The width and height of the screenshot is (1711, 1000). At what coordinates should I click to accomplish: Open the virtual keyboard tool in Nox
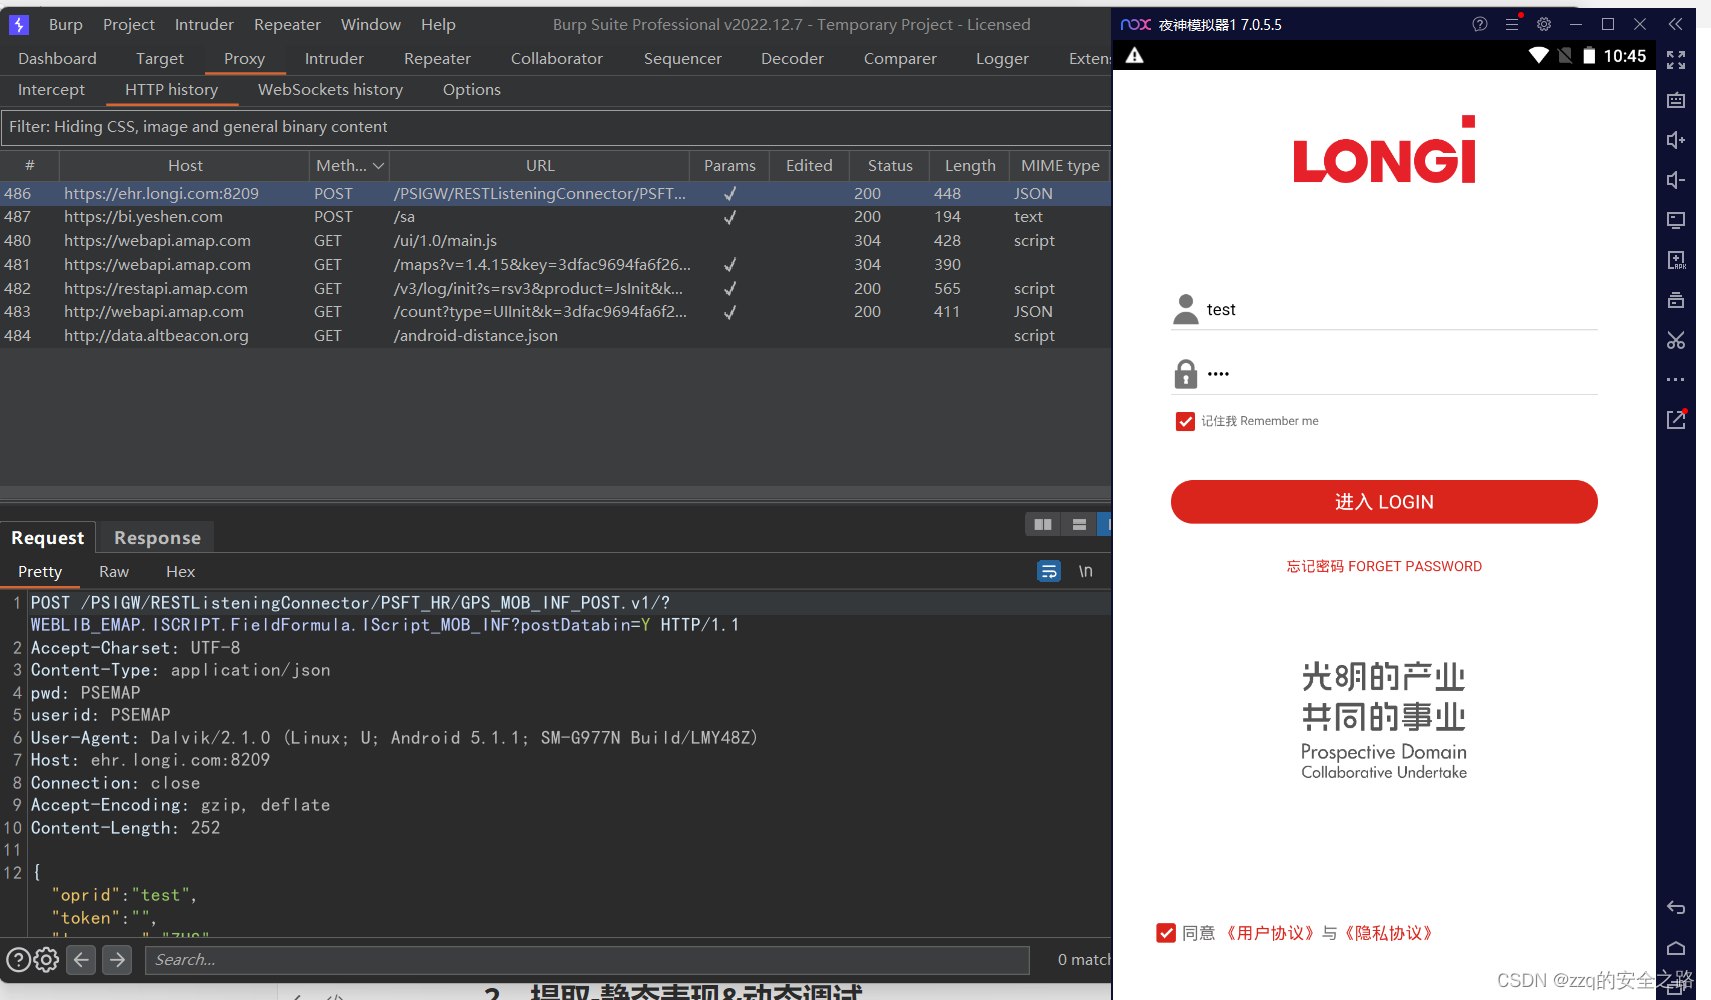1677,100
